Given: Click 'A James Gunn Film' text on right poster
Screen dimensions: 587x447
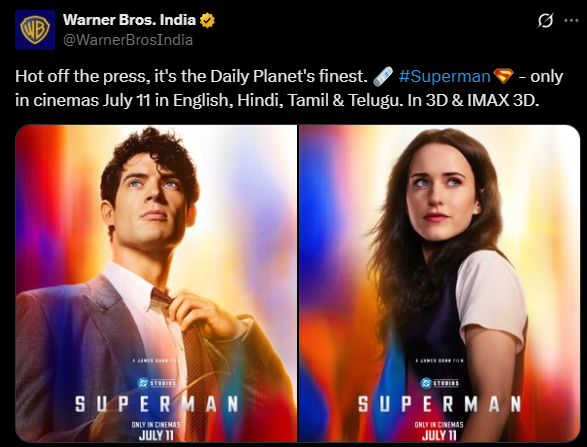Looking at the screenshot, I should point(440,361).
